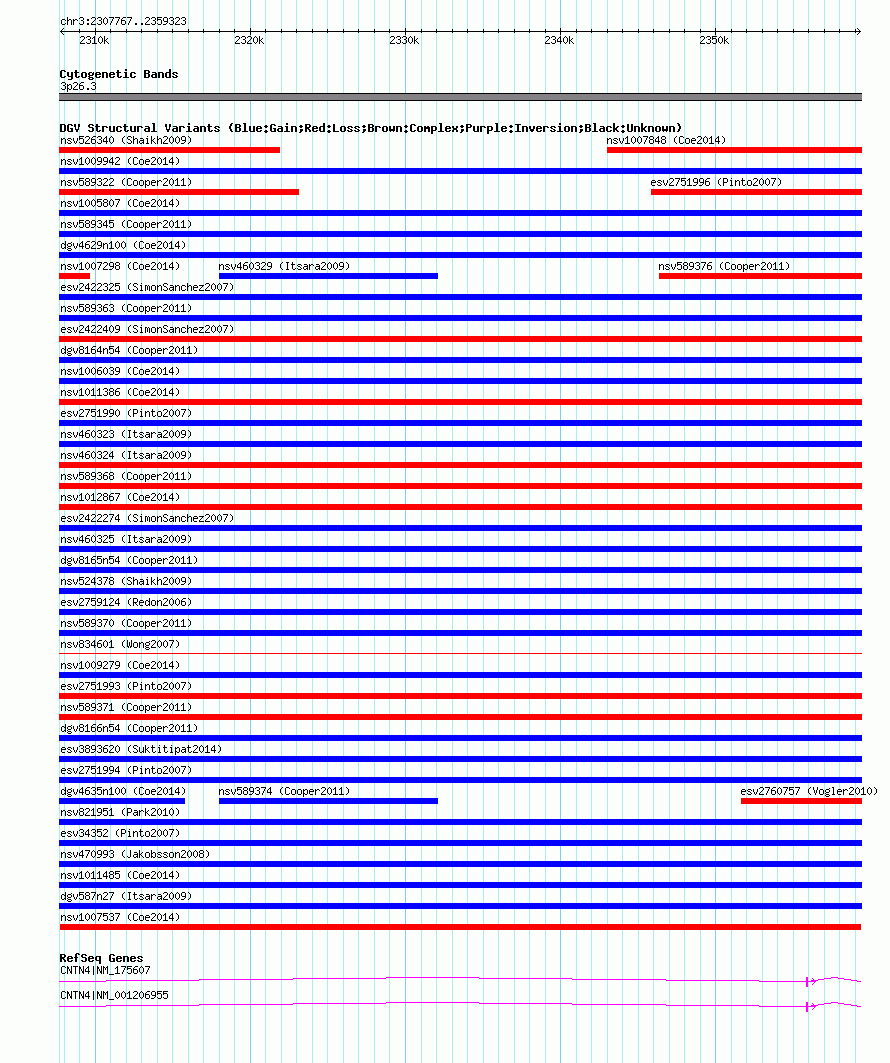The image size is (890, 1063).
Task: Open the nsv589345 (Cooper2011) variant
Action: [126, 224]
